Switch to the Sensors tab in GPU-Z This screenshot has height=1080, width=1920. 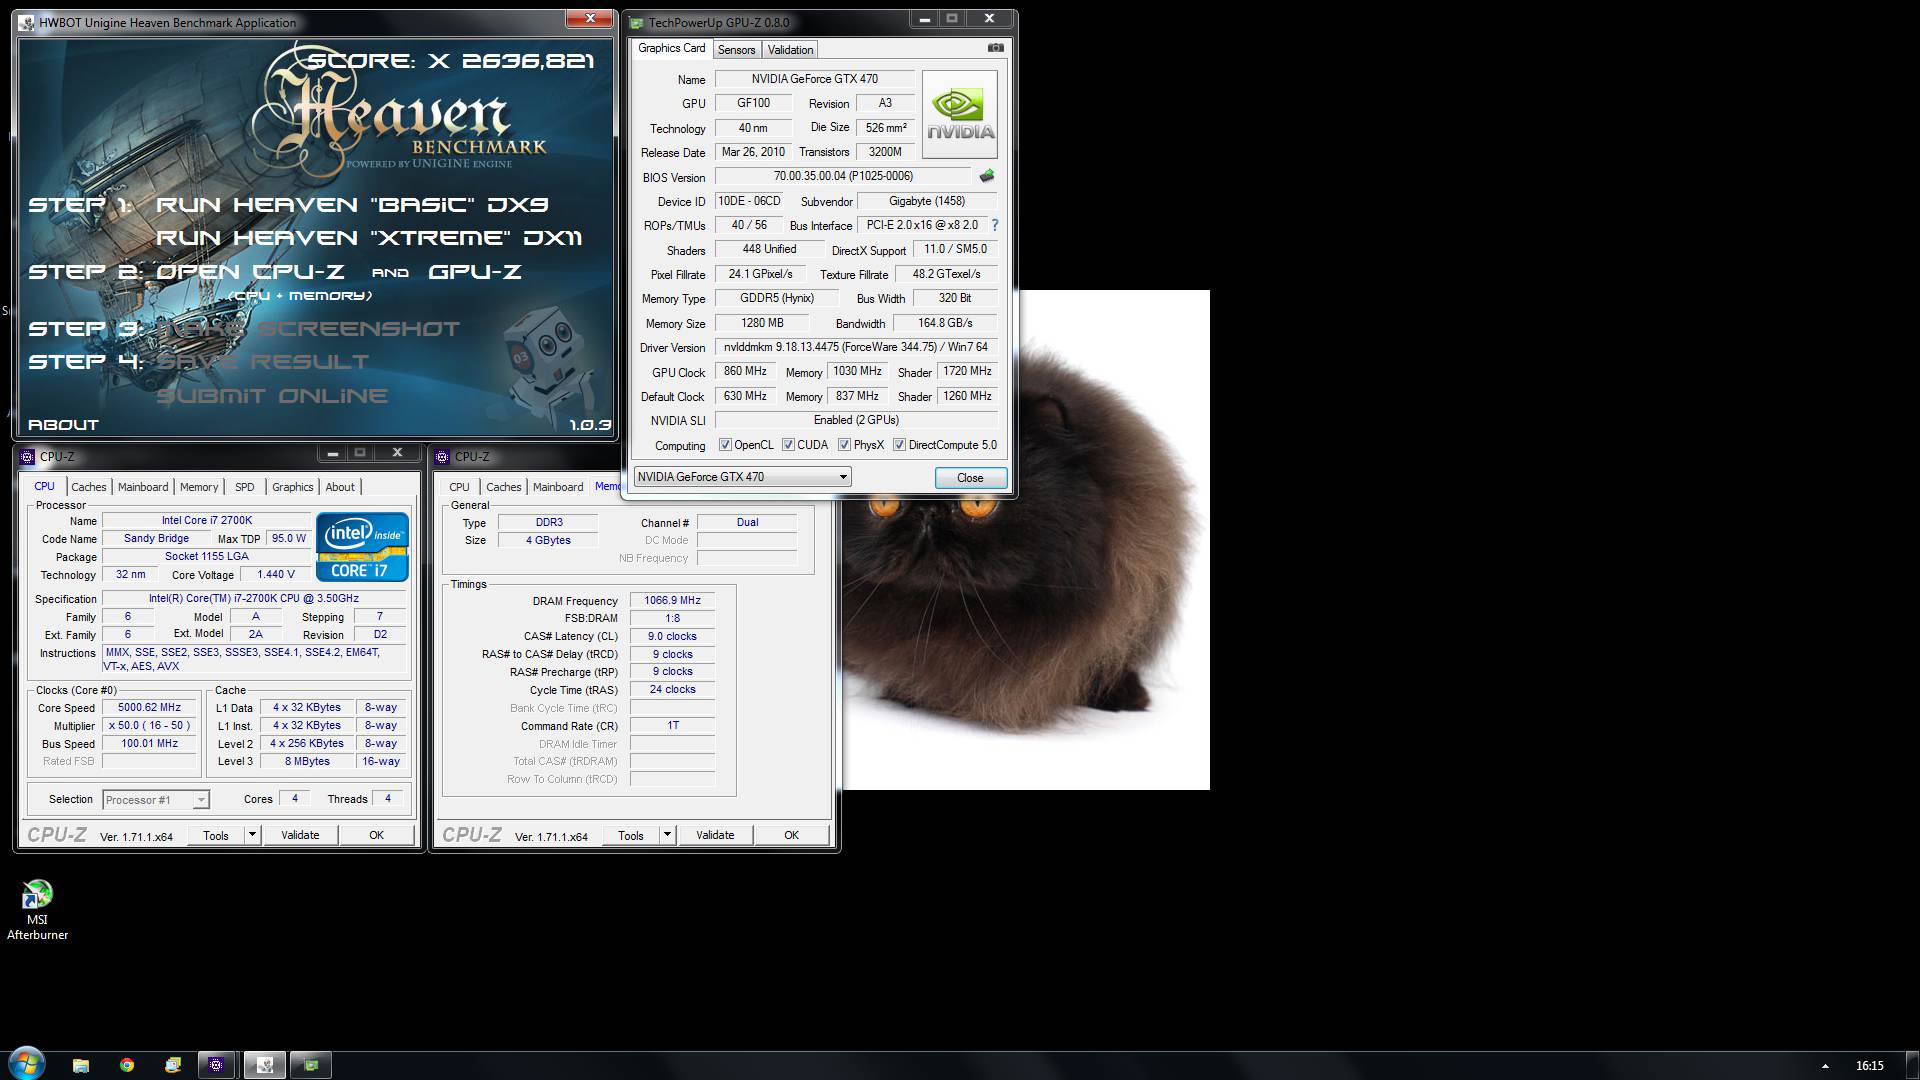pos(736,50)
